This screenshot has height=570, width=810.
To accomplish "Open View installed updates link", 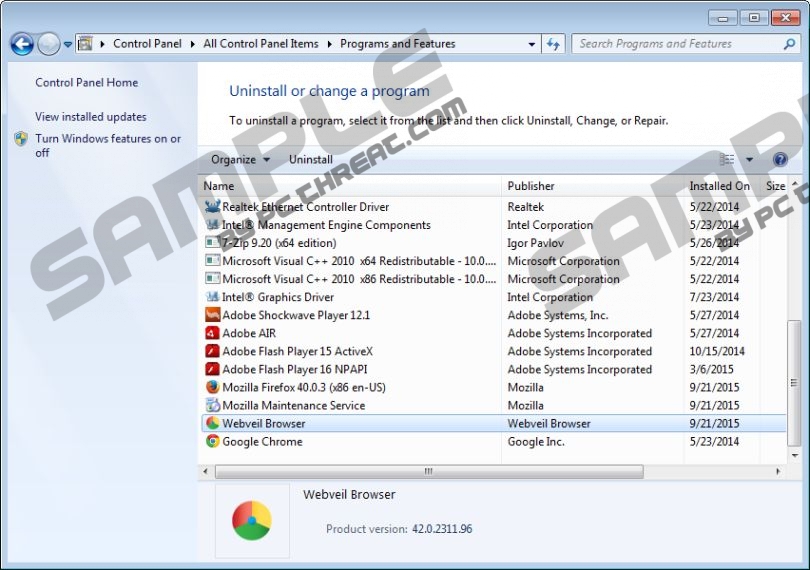I will (x=90, y=117).
